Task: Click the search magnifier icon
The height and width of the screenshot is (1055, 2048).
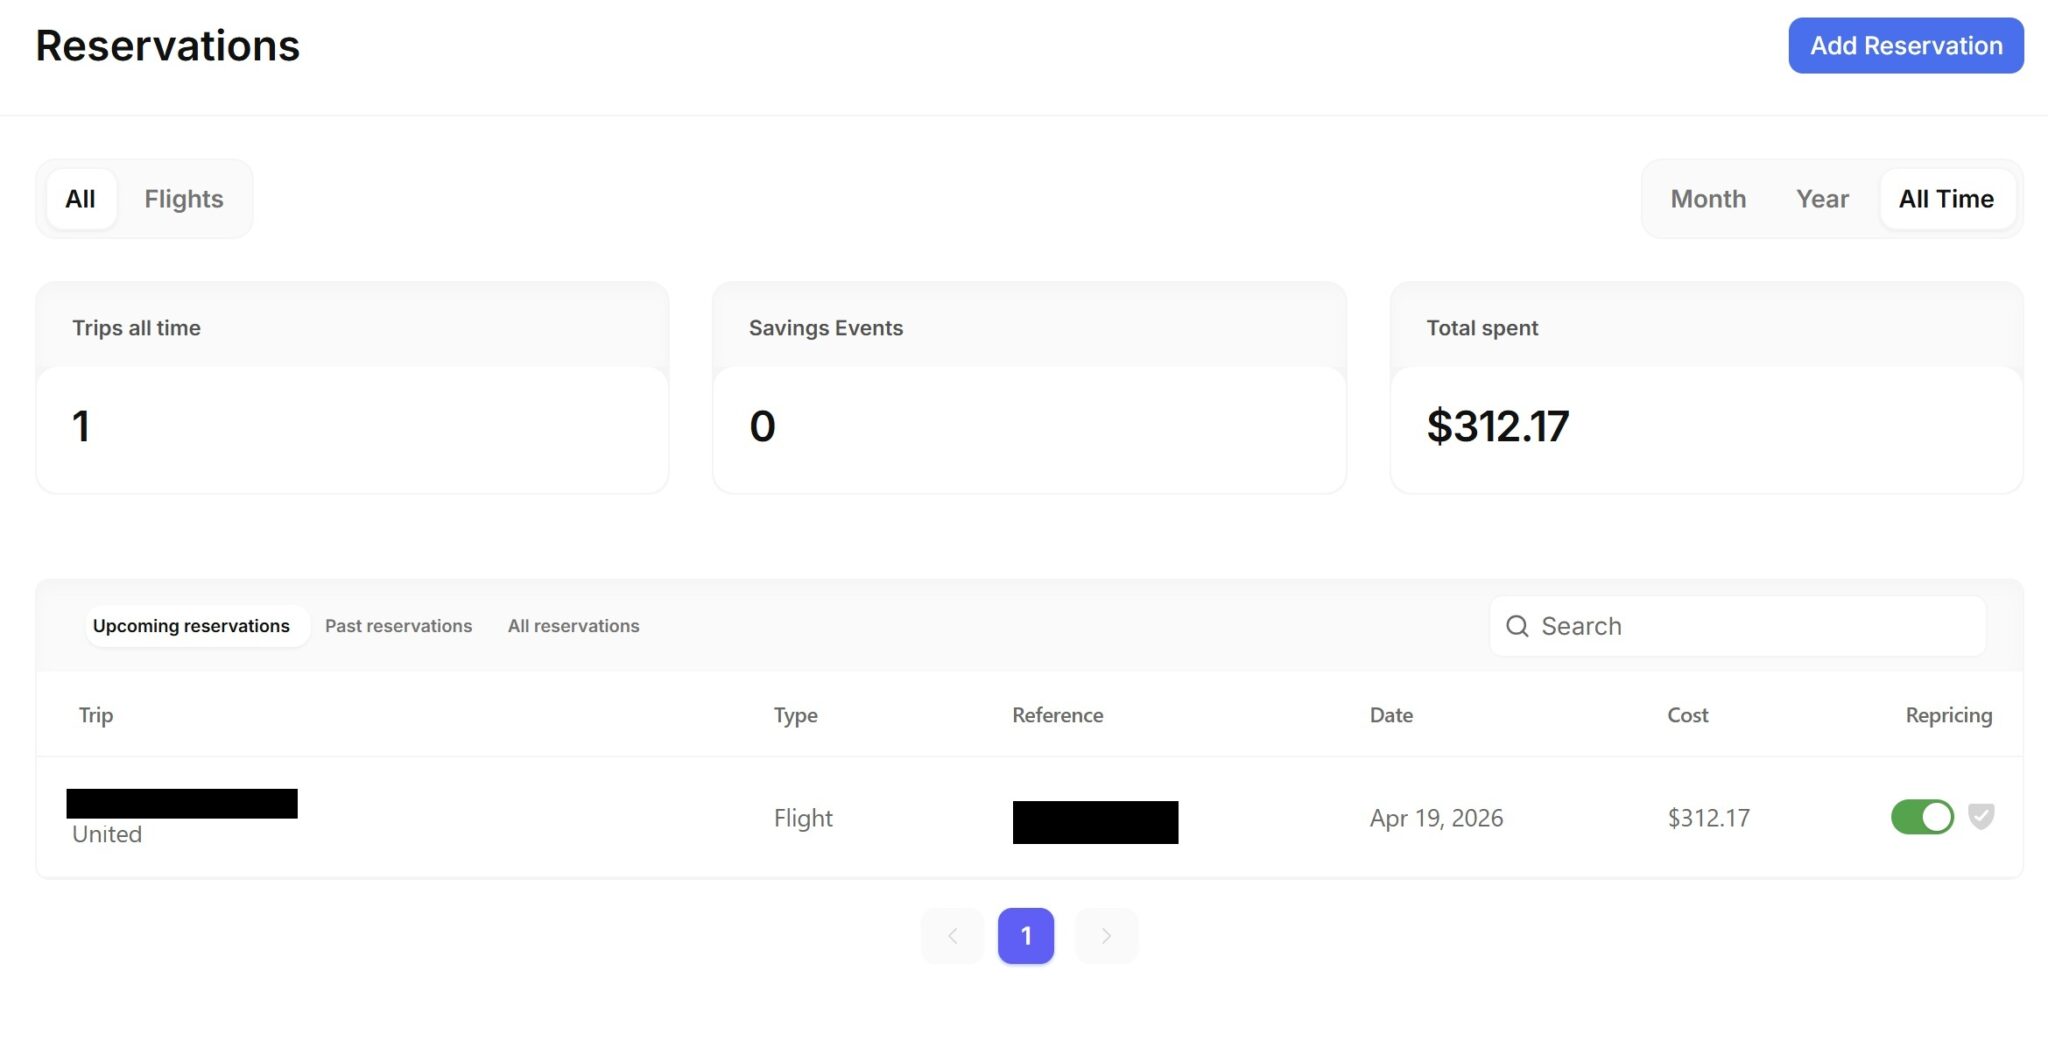Action: 1517,626
